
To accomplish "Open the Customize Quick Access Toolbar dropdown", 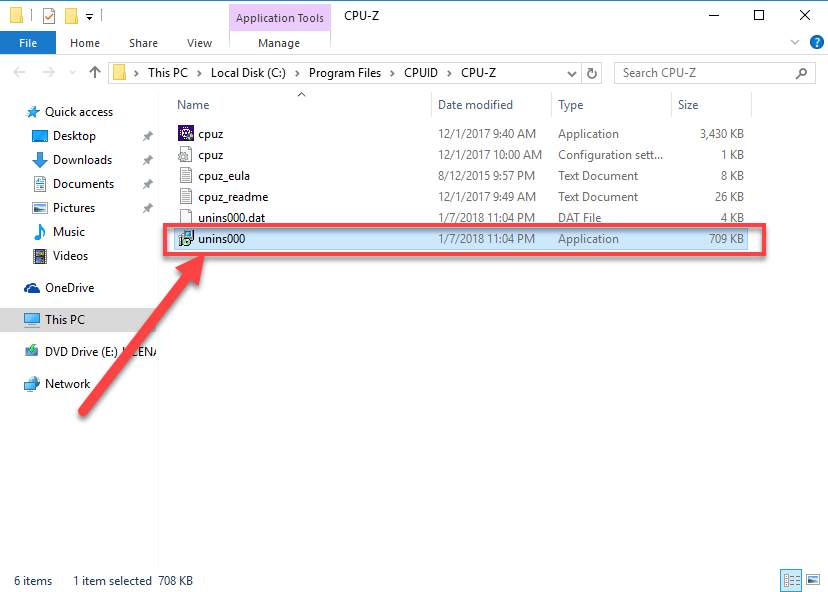I will pos(90,17).
